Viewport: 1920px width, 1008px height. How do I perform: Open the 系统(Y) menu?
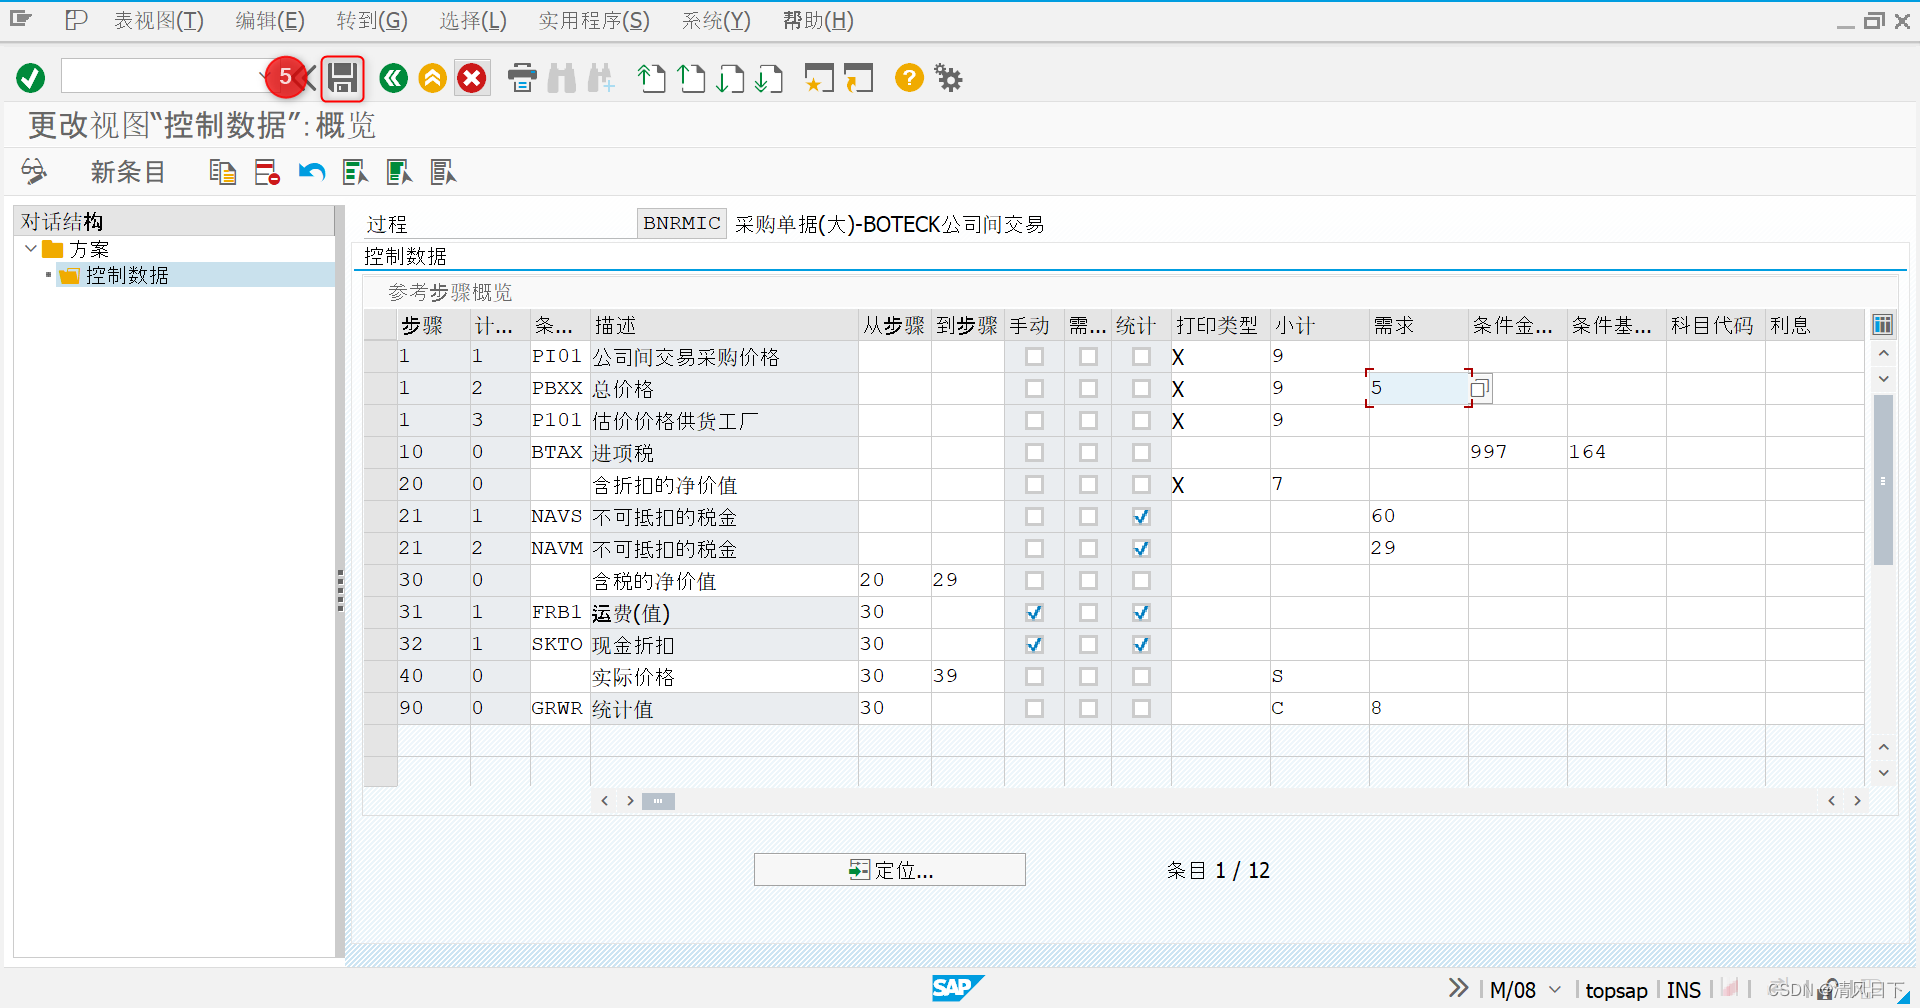click(716, 21)
